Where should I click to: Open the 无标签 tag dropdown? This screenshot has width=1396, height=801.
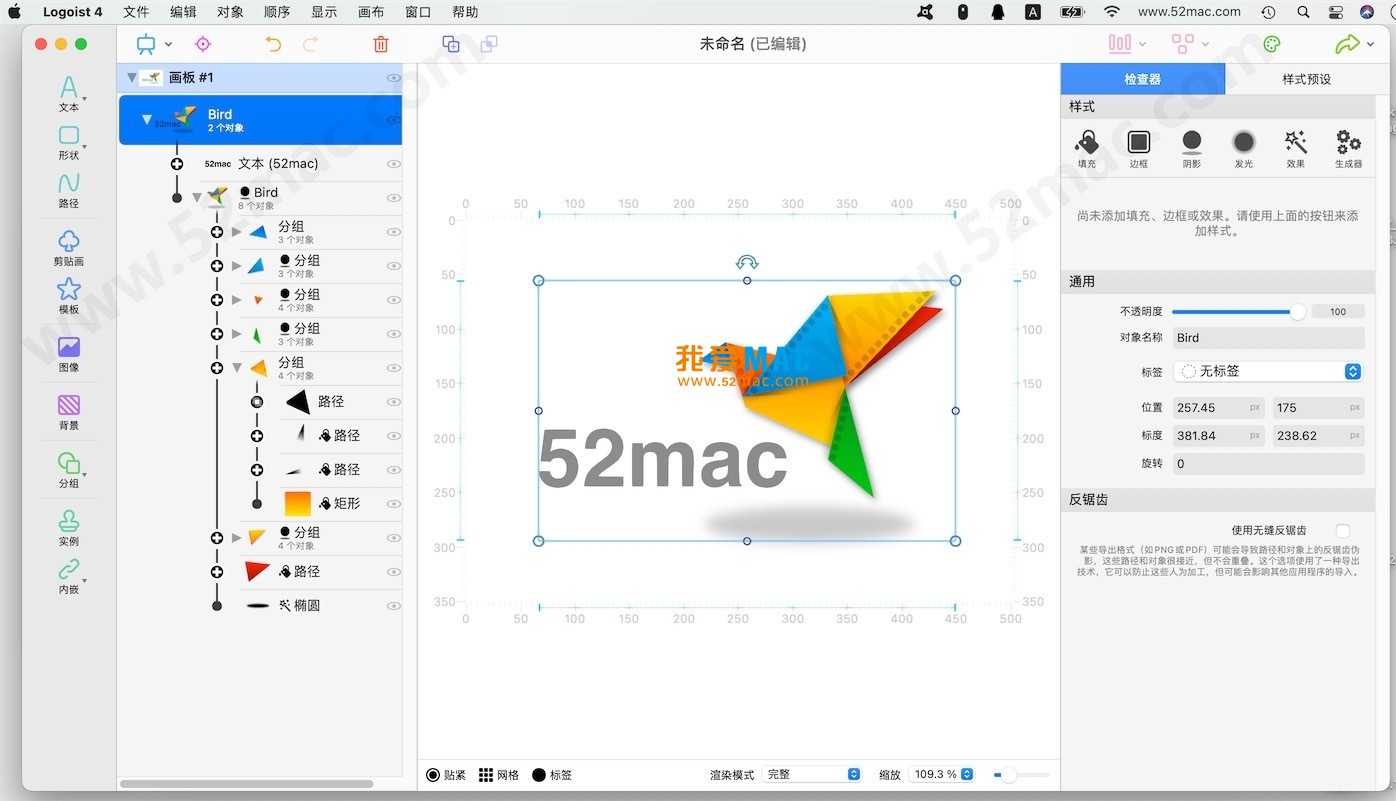(1268, 371)
